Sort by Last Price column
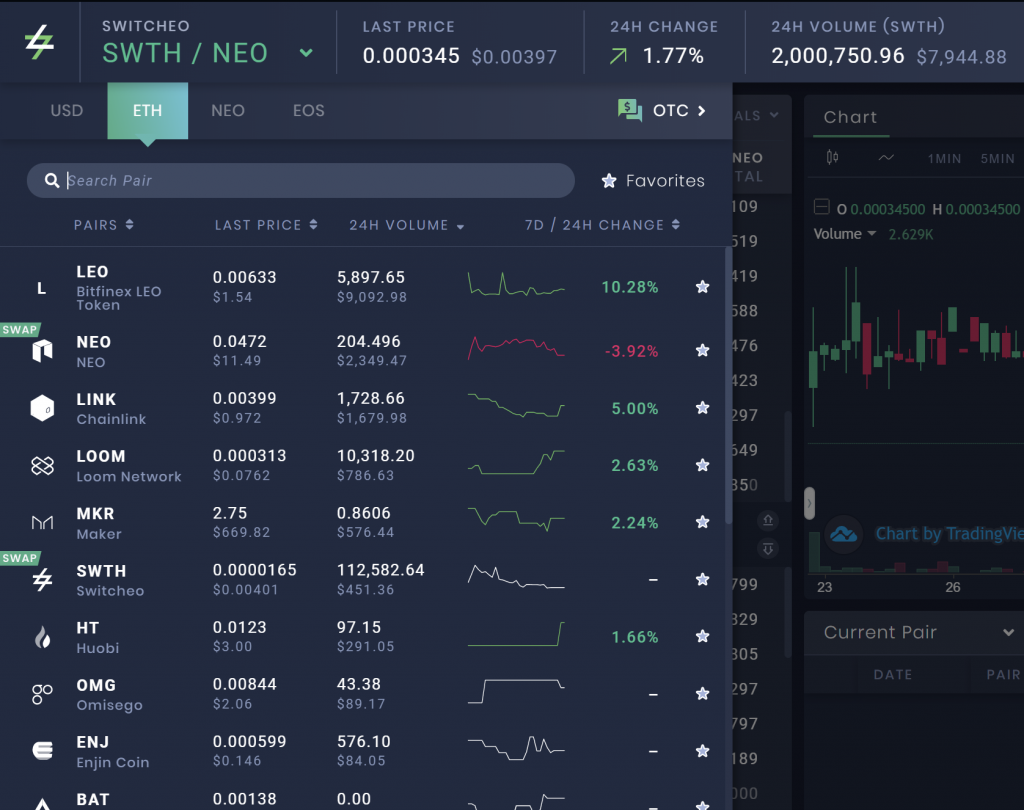The image size is (1024, 810). pyautogui.click(x=266, y=225)
